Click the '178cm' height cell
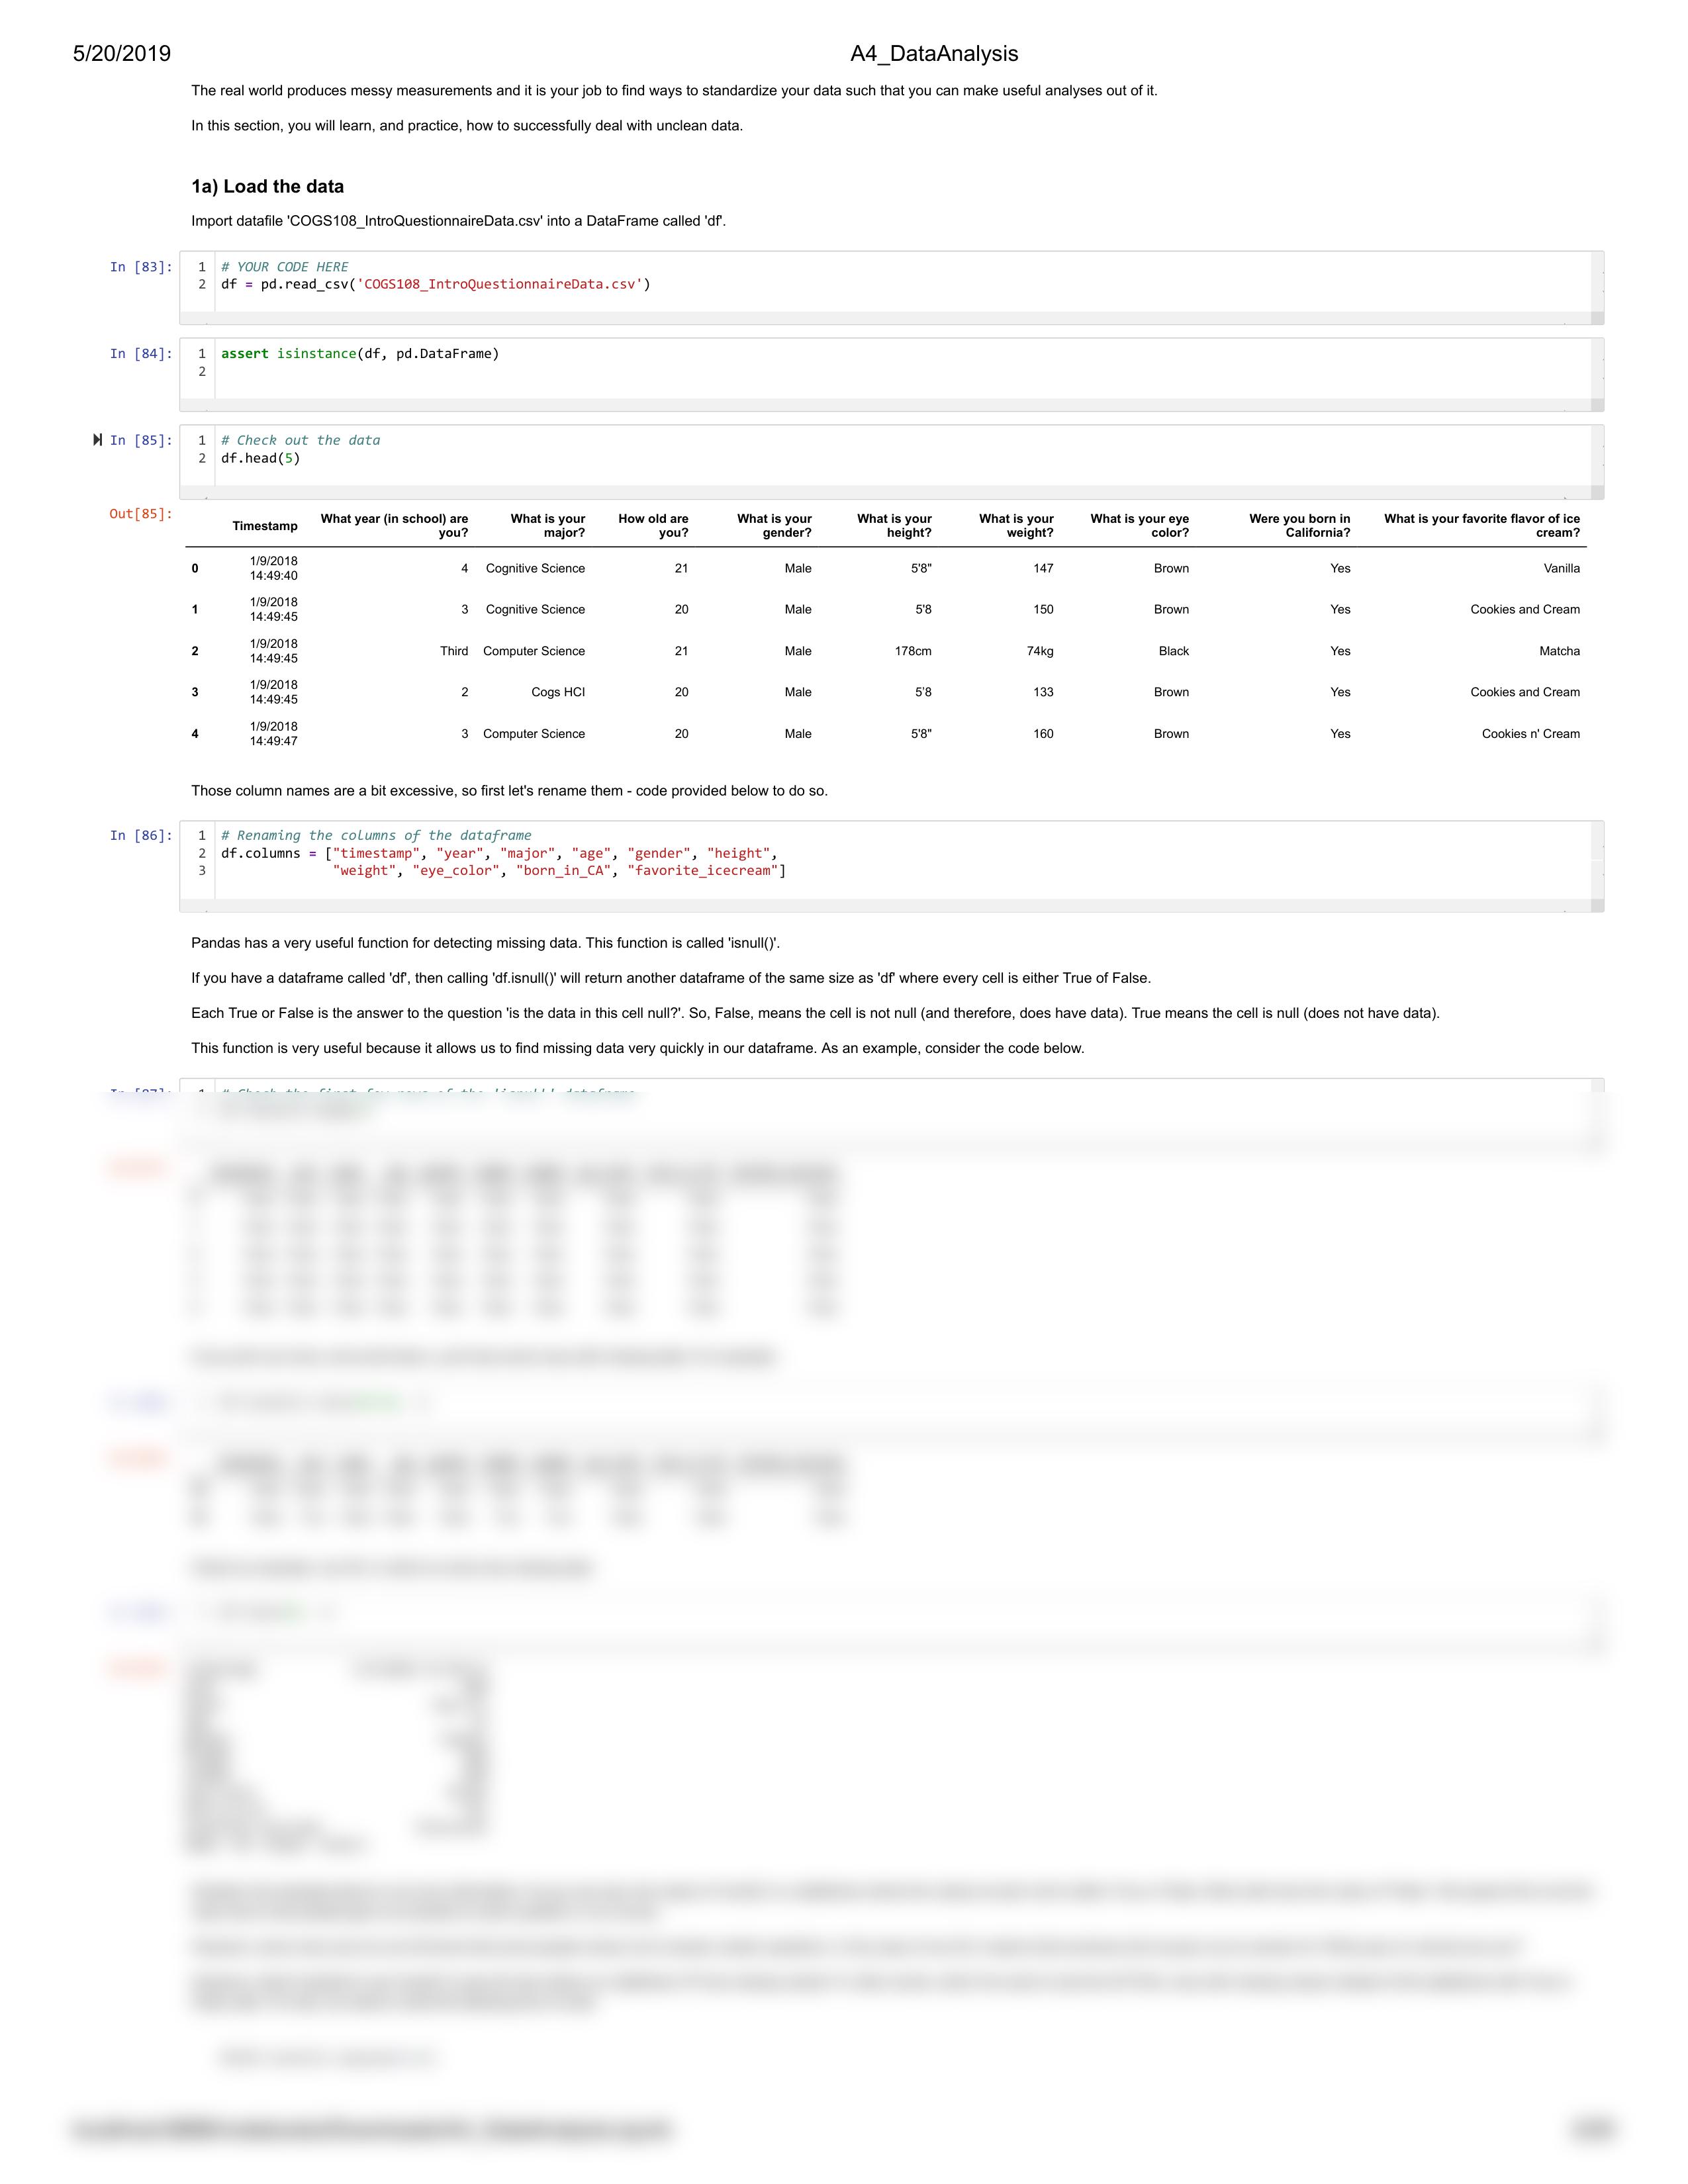Image resolution: width=1688 pixels, height=2184 pixels. tap(913, 651)
